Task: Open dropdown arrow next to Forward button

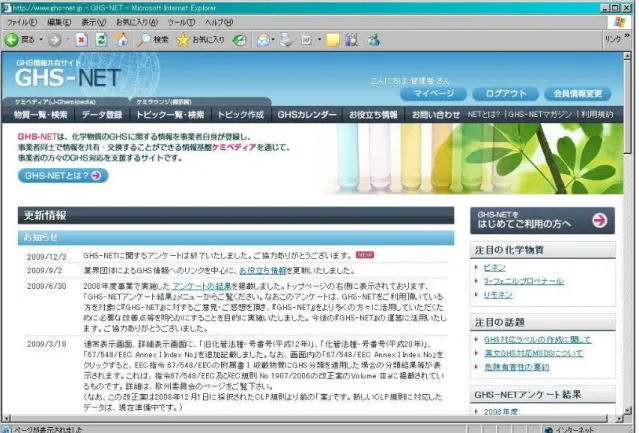Action: (68, 40)
